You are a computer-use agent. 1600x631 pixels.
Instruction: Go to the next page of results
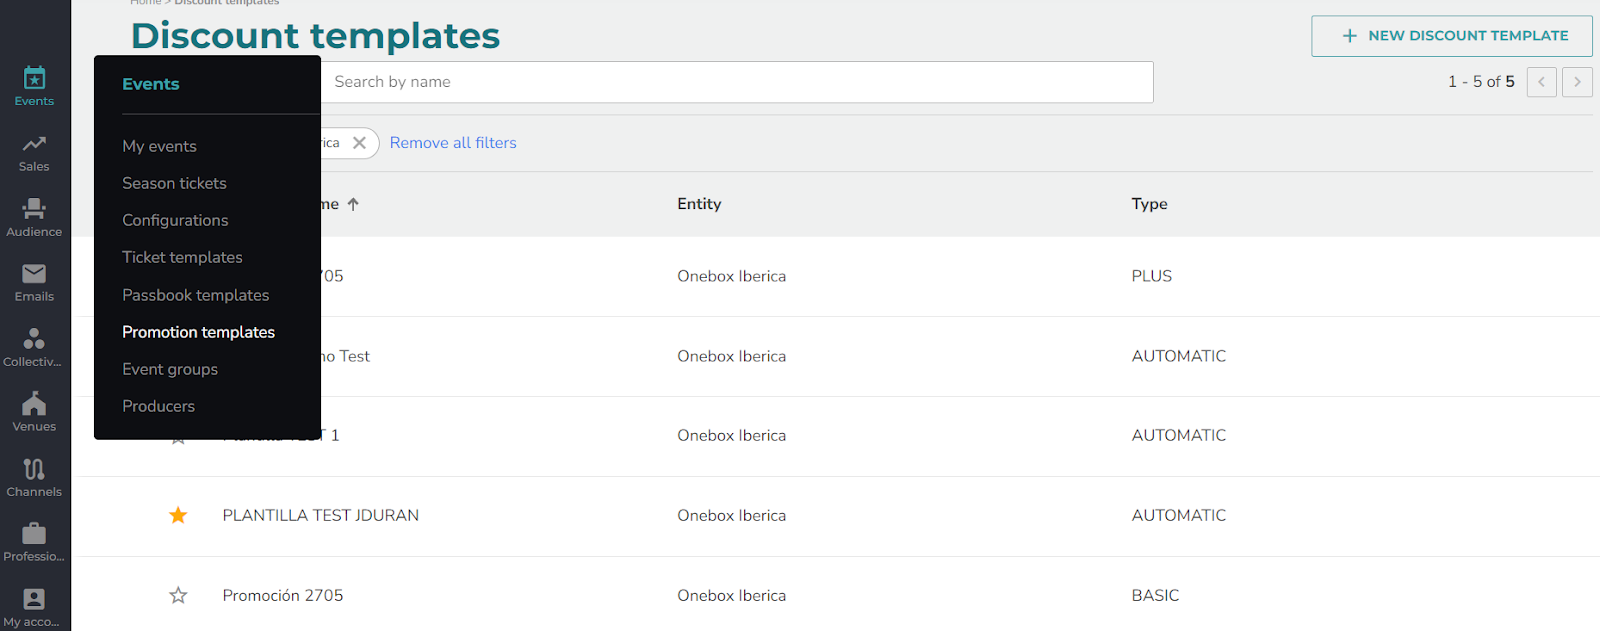tap(1578, 82)
